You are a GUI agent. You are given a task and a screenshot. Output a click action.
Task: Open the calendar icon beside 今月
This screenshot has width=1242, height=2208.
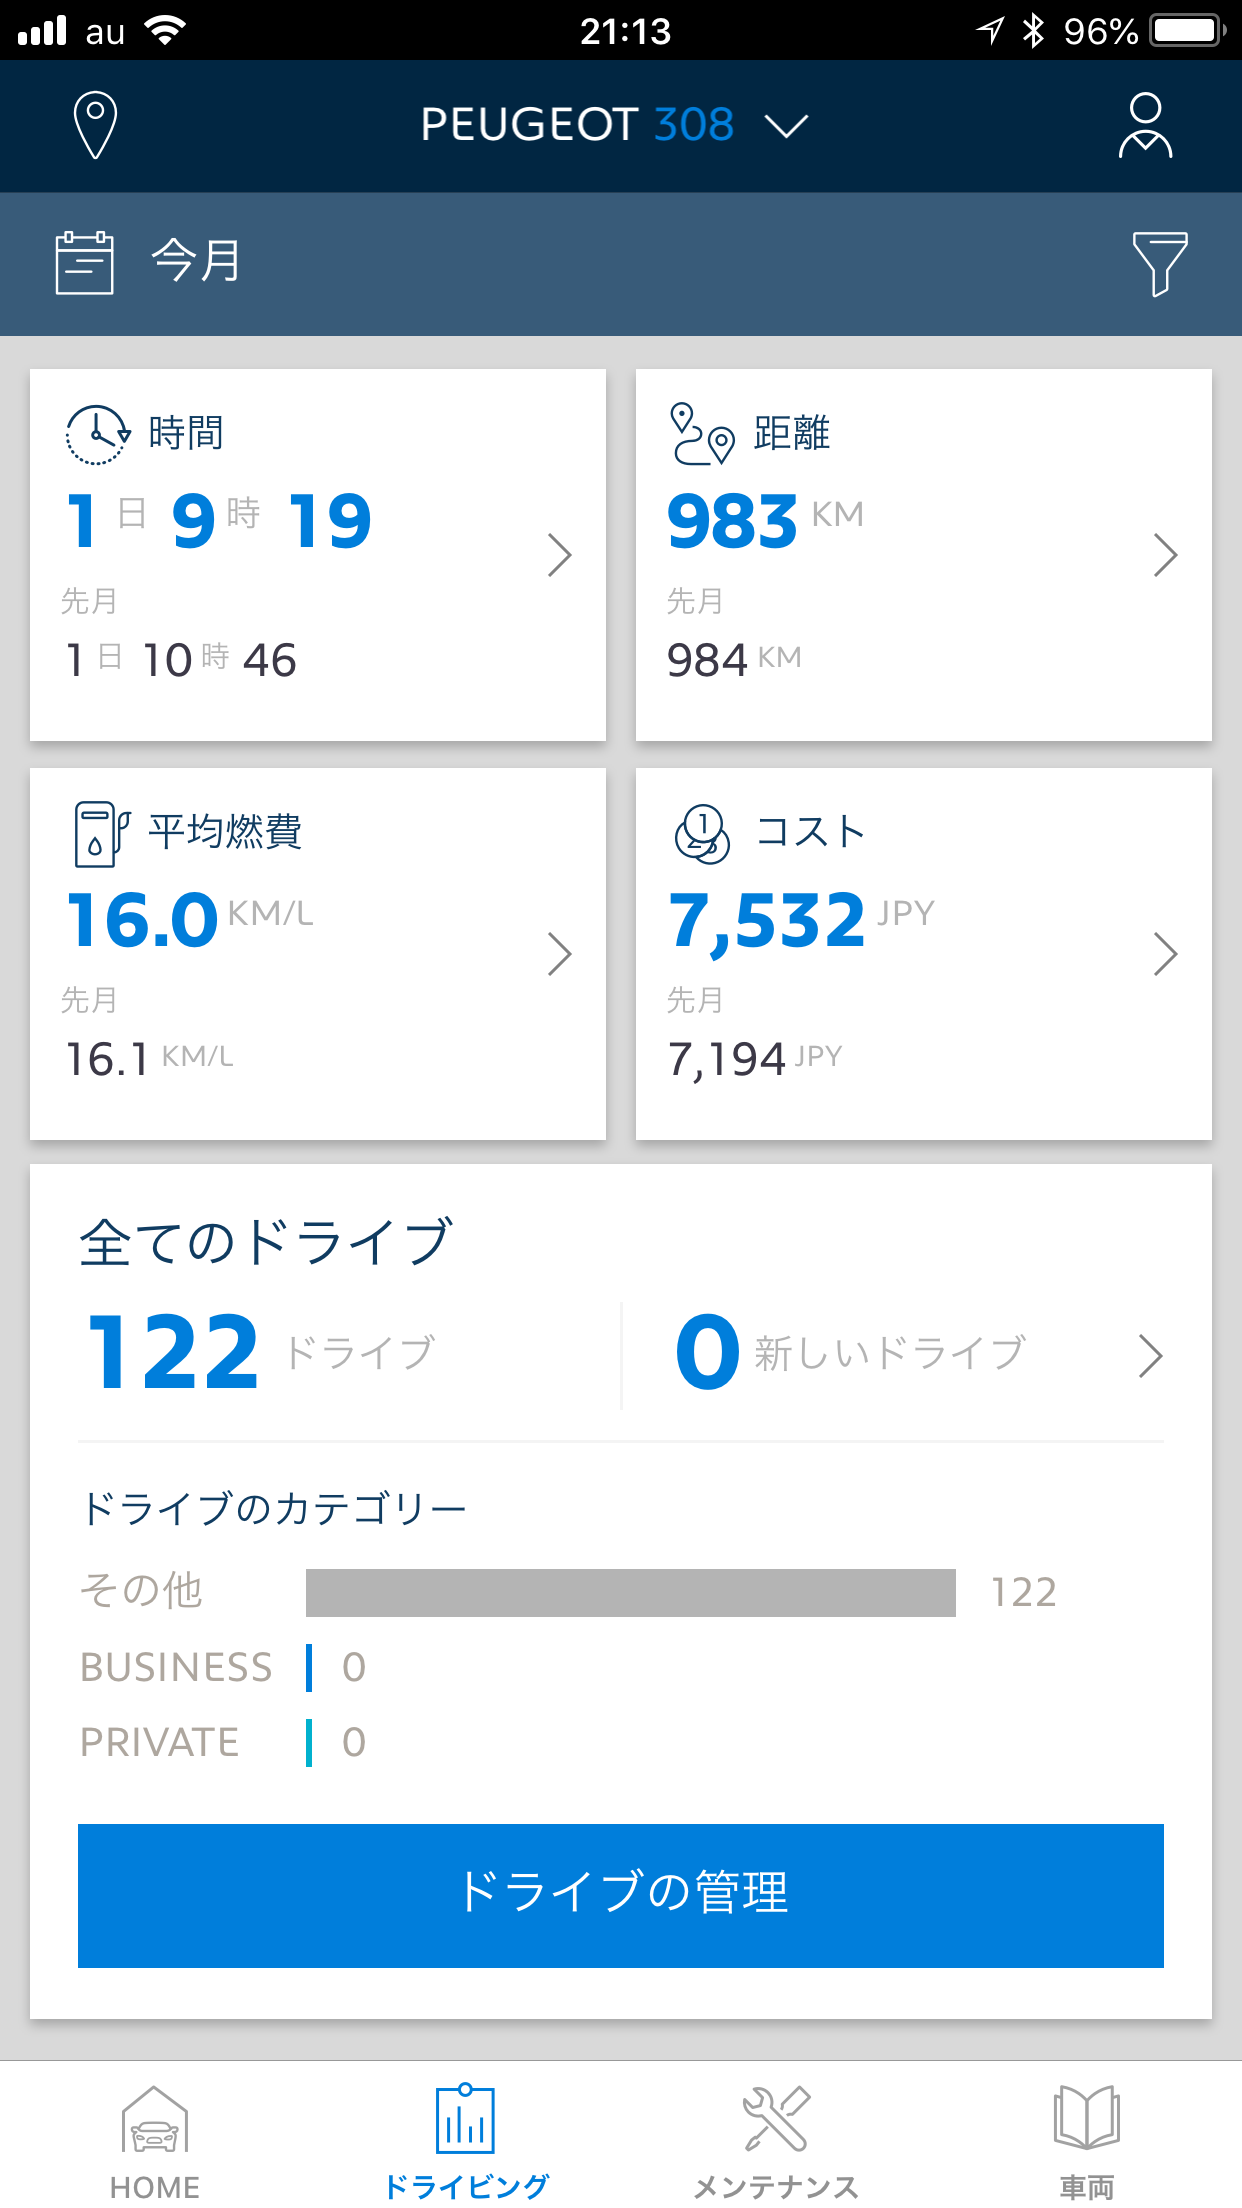84,263
